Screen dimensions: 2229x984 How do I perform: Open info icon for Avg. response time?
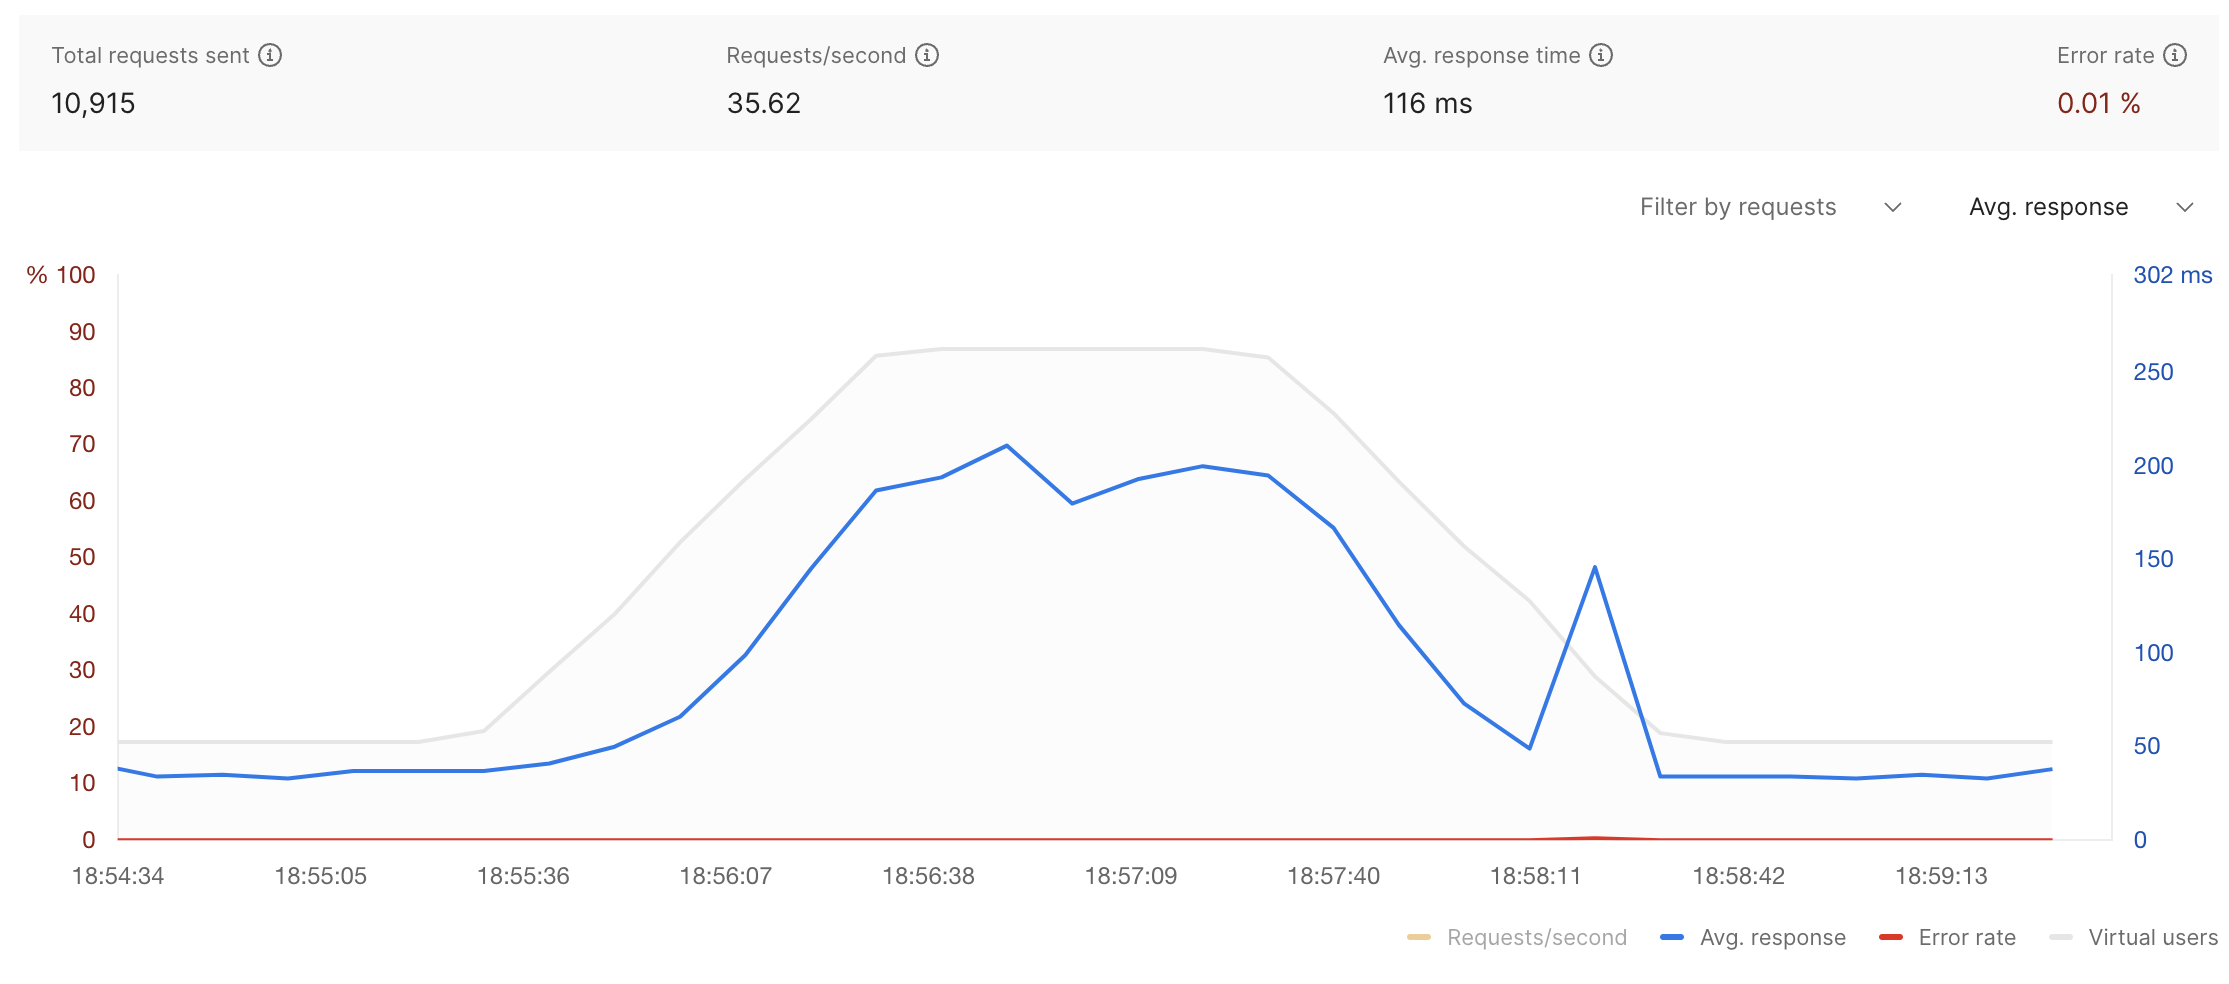tap(1601, 55)
